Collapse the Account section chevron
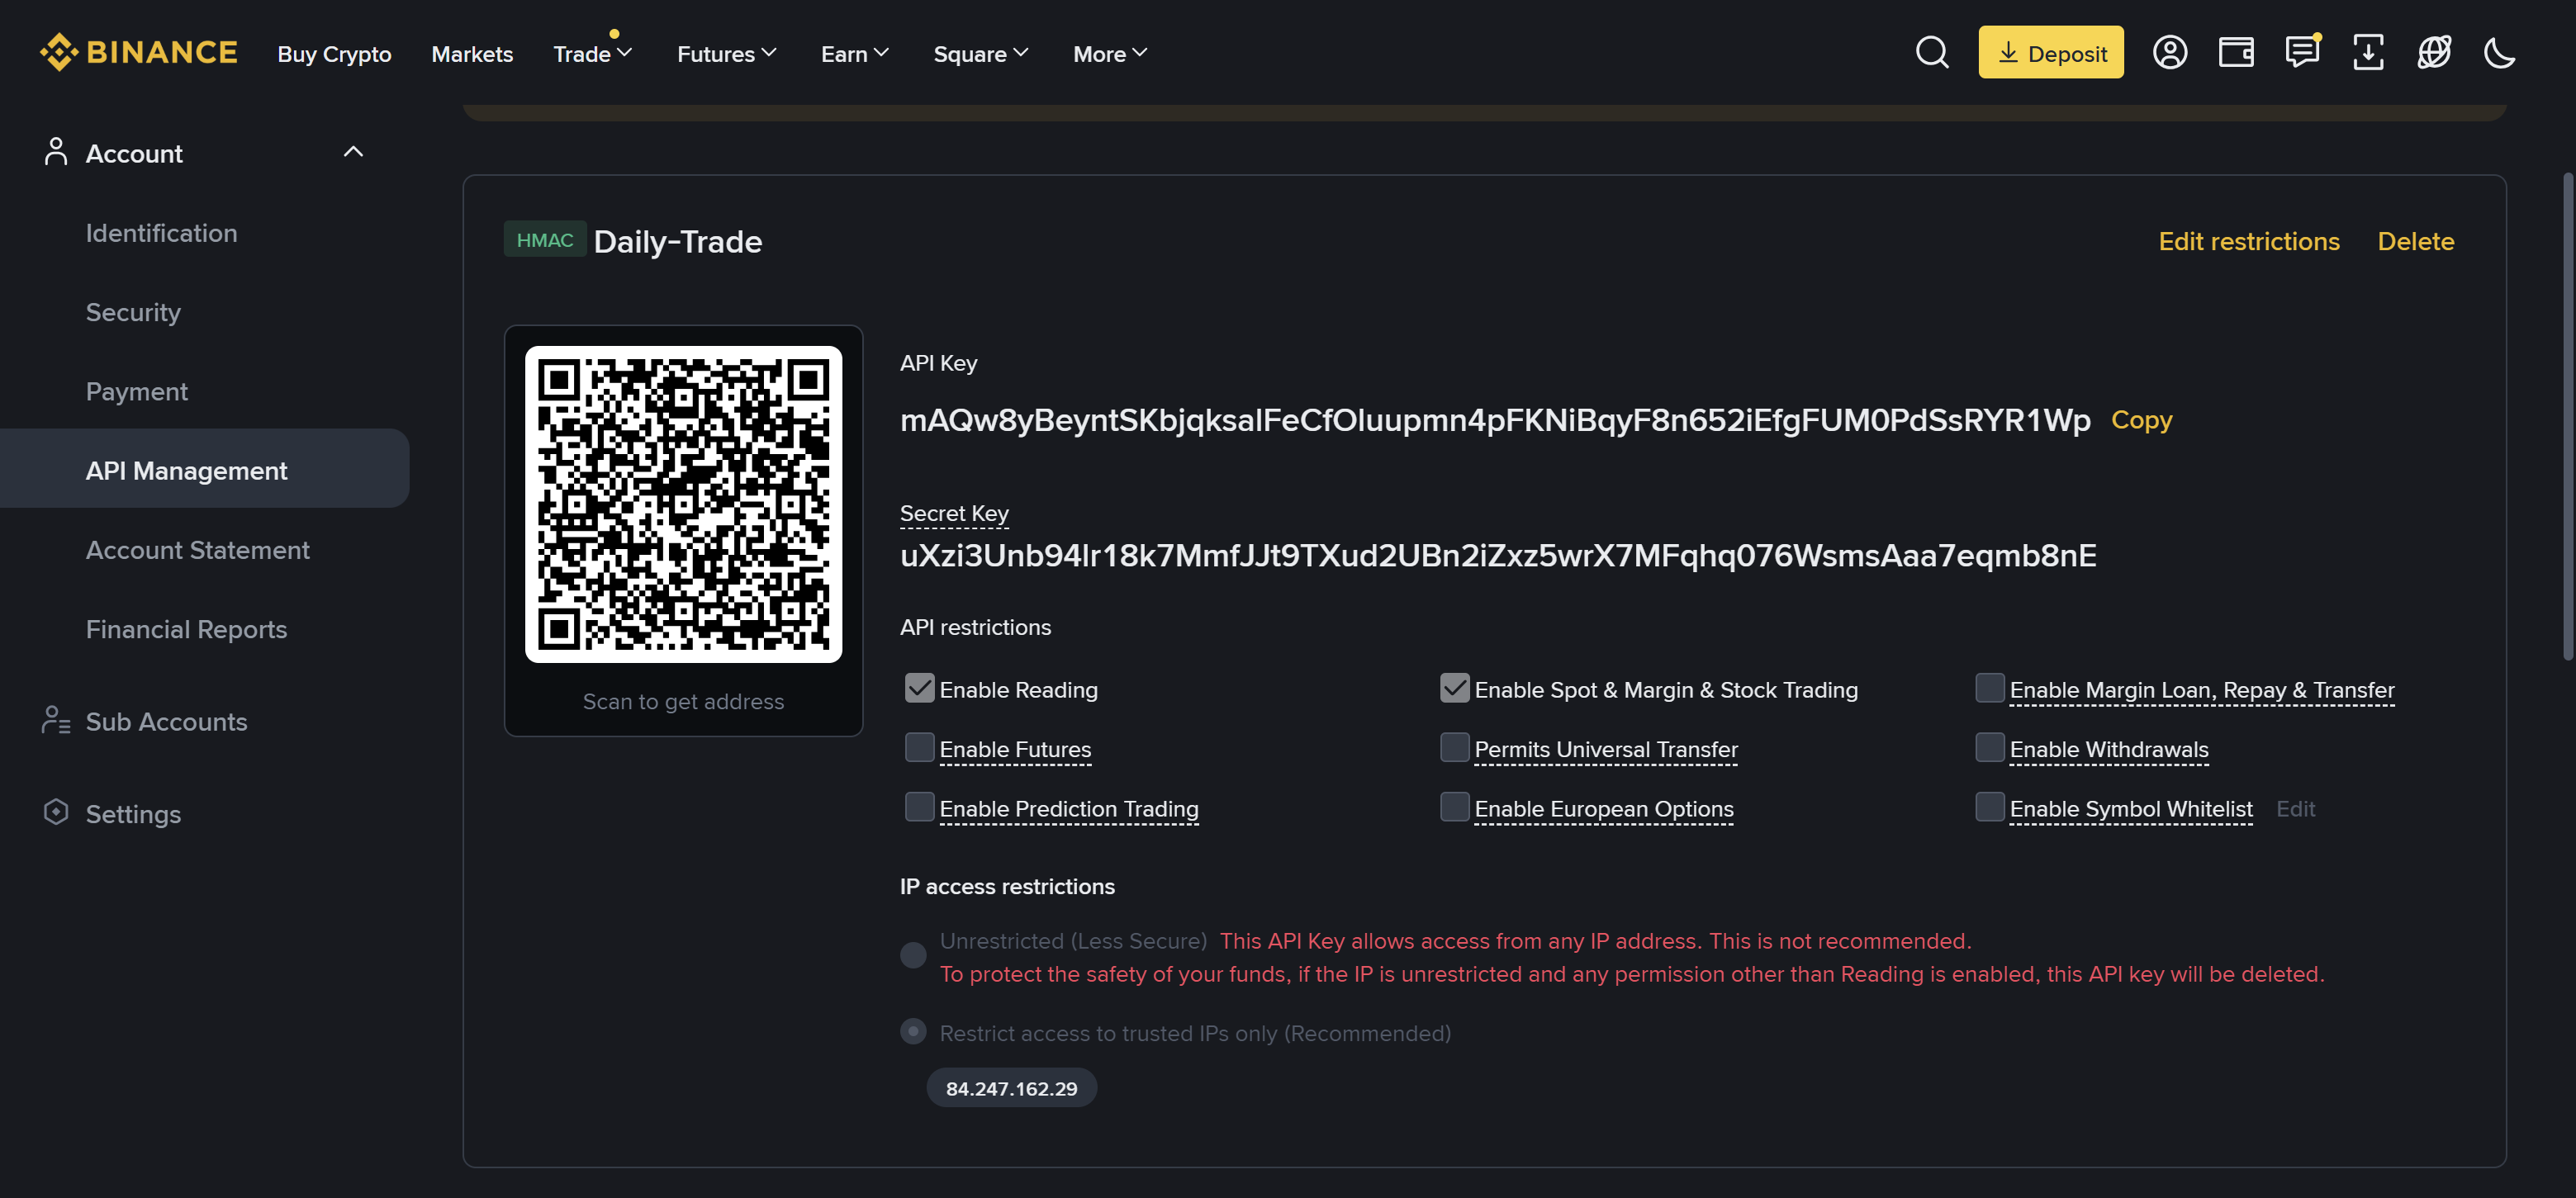 [x=353, y=152]
